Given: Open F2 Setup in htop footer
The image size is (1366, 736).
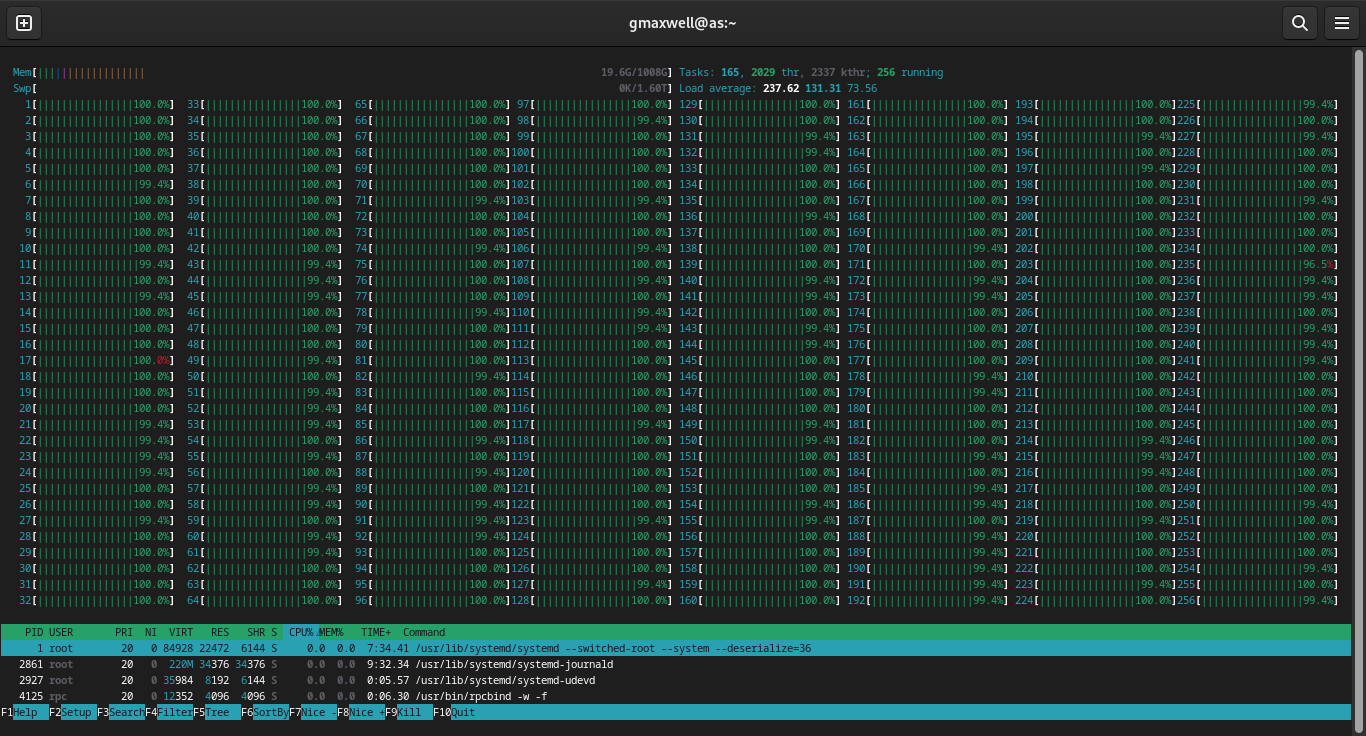Looking at the screenshot, I should pyautogui.click(x=76, y=712).
